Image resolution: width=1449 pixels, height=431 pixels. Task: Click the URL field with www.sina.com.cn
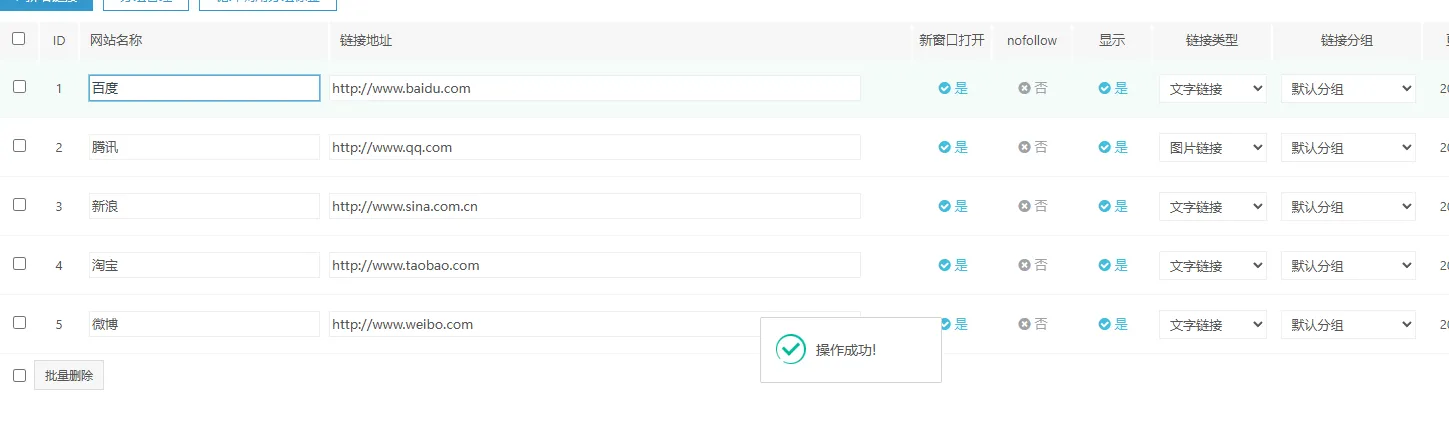[x=595, y=206]
